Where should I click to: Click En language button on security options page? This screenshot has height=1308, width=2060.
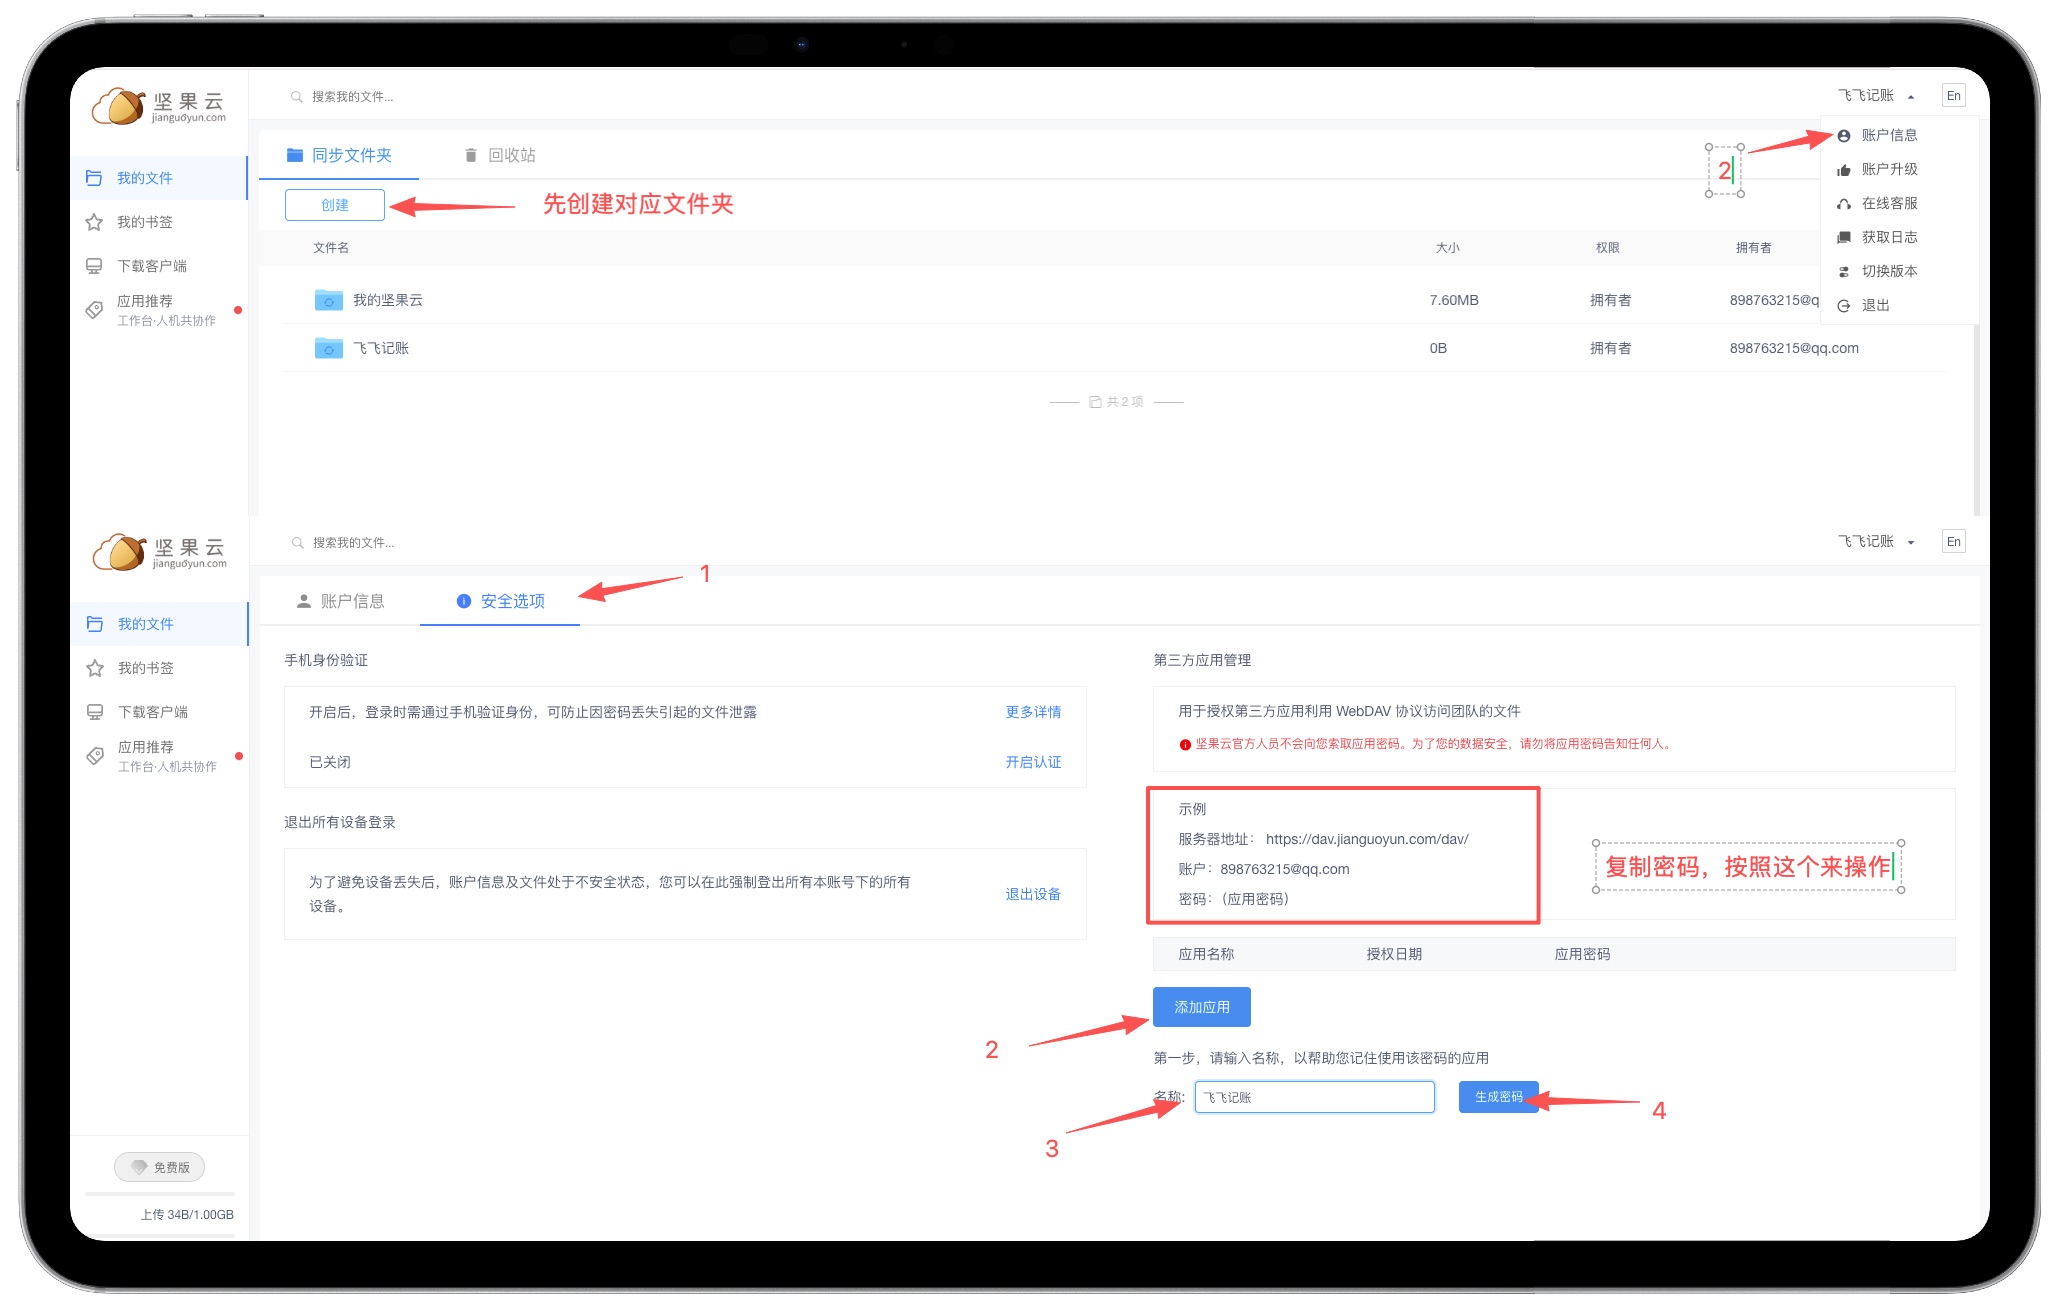1953,542
